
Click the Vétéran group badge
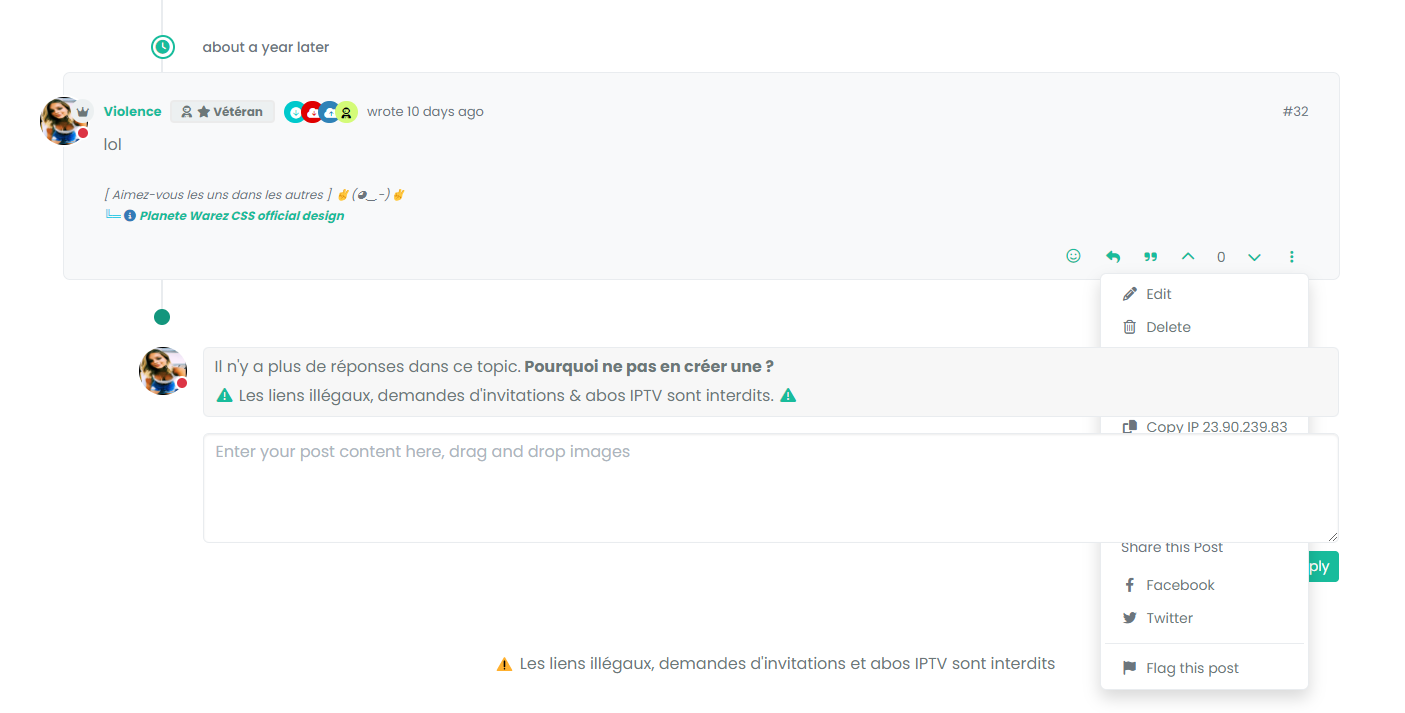pos(222,112)
